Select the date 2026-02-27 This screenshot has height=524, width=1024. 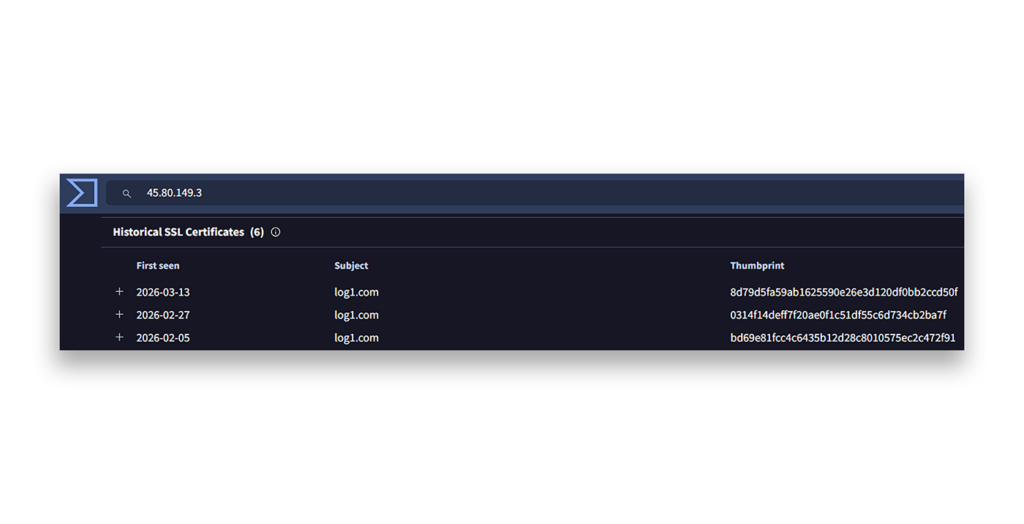[x=163, y=315]
